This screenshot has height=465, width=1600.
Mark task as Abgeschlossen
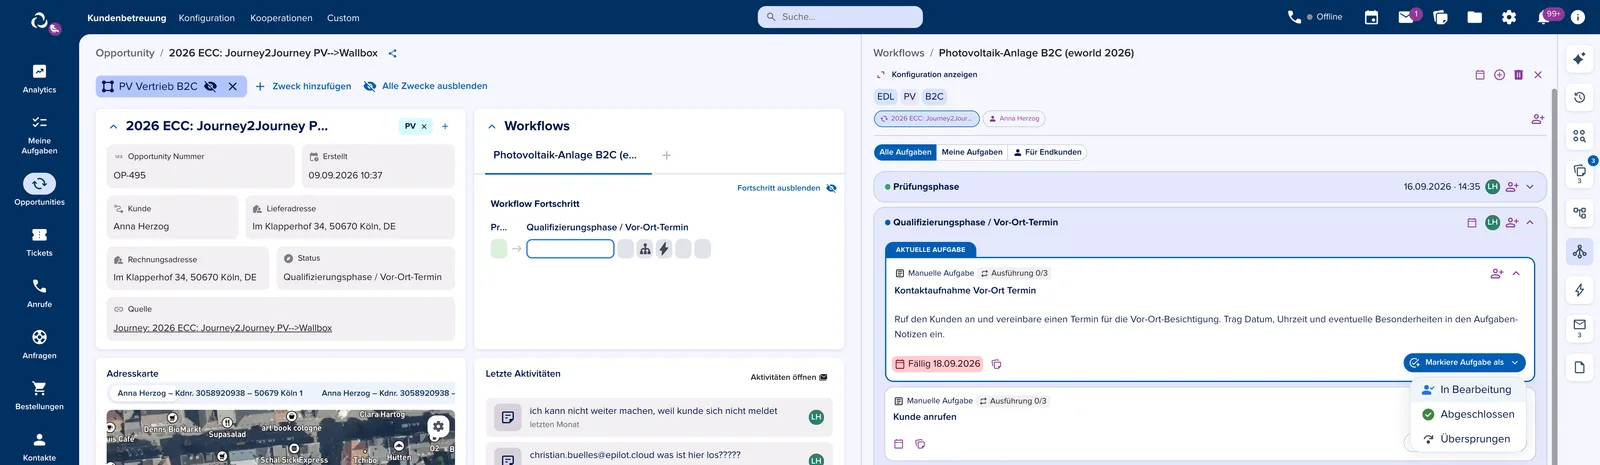[x=1467, y=414]
